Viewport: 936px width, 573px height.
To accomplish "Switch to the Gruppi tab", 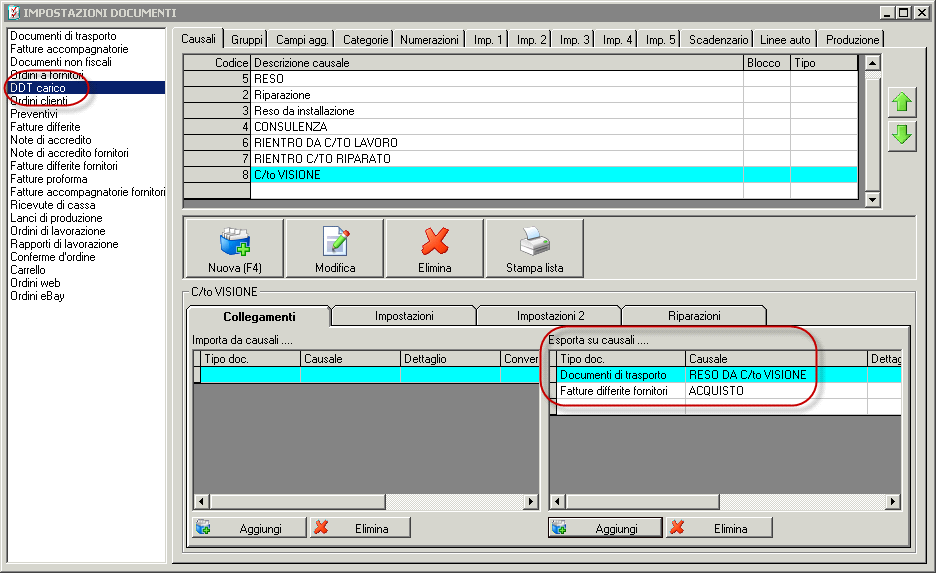I will tap(247, 40).
